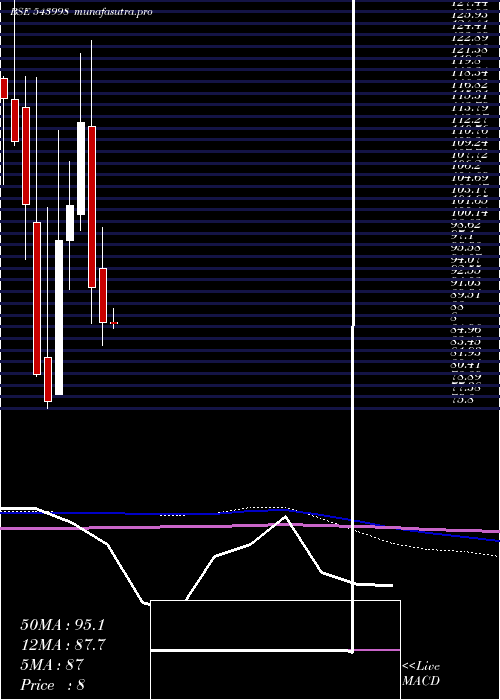Open the <<Live MACD label

421,674
